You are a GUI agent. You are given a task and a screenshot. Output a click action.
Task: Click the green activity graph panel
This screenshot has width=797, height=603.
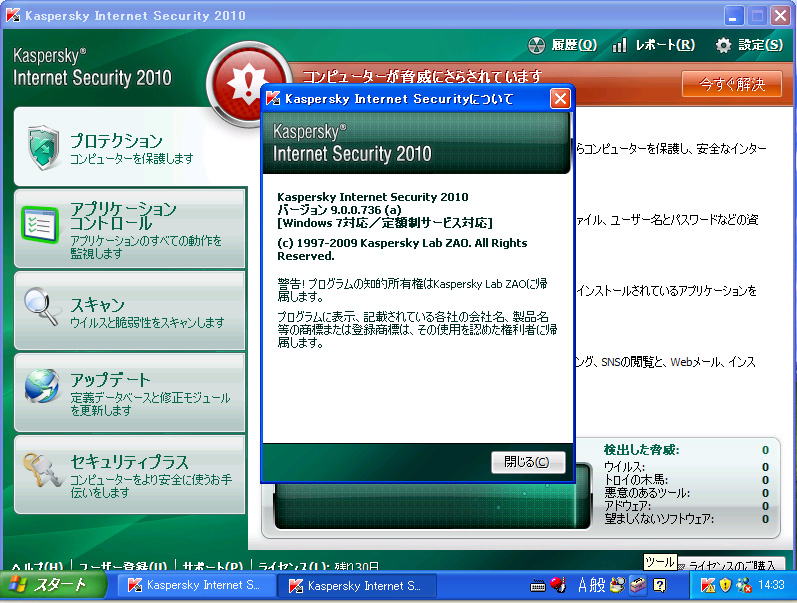click(432, 506)
